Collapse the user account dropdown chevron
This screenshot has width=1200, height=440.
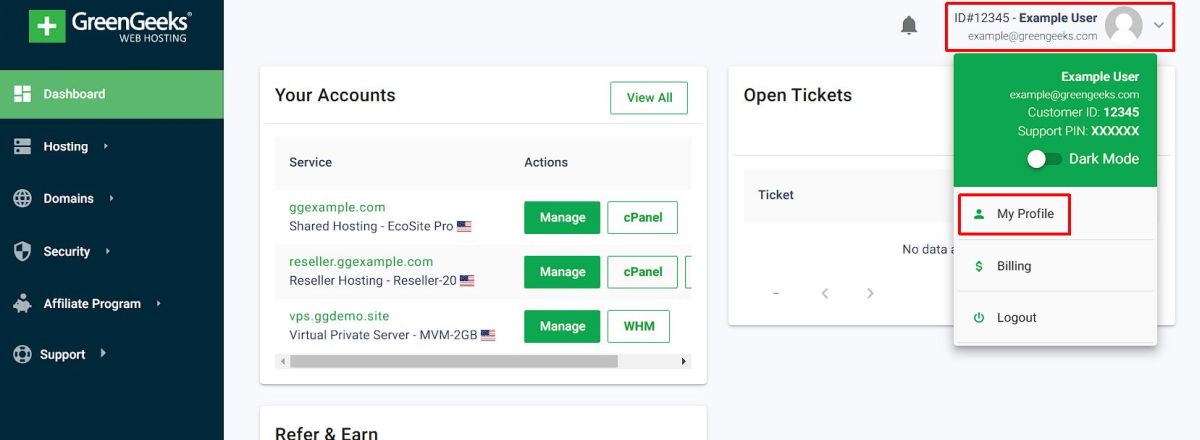(1159, 26)
